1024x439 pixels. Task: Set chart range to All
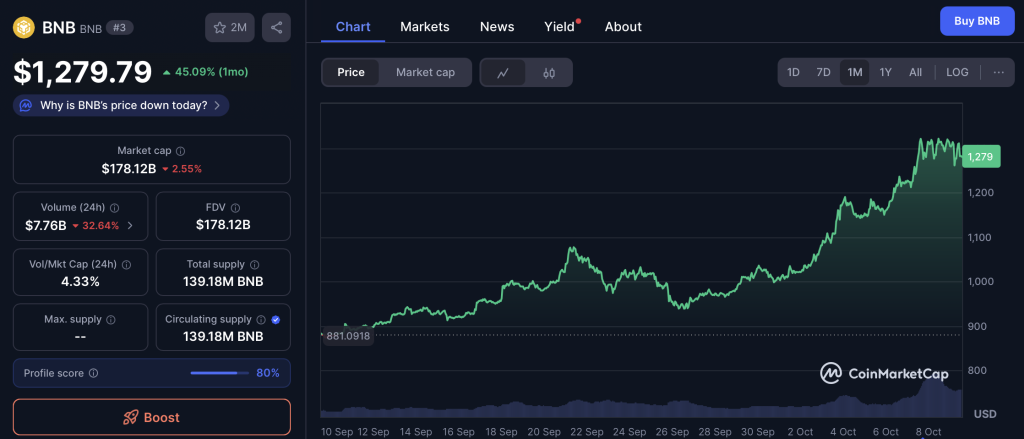click(916, 73)
